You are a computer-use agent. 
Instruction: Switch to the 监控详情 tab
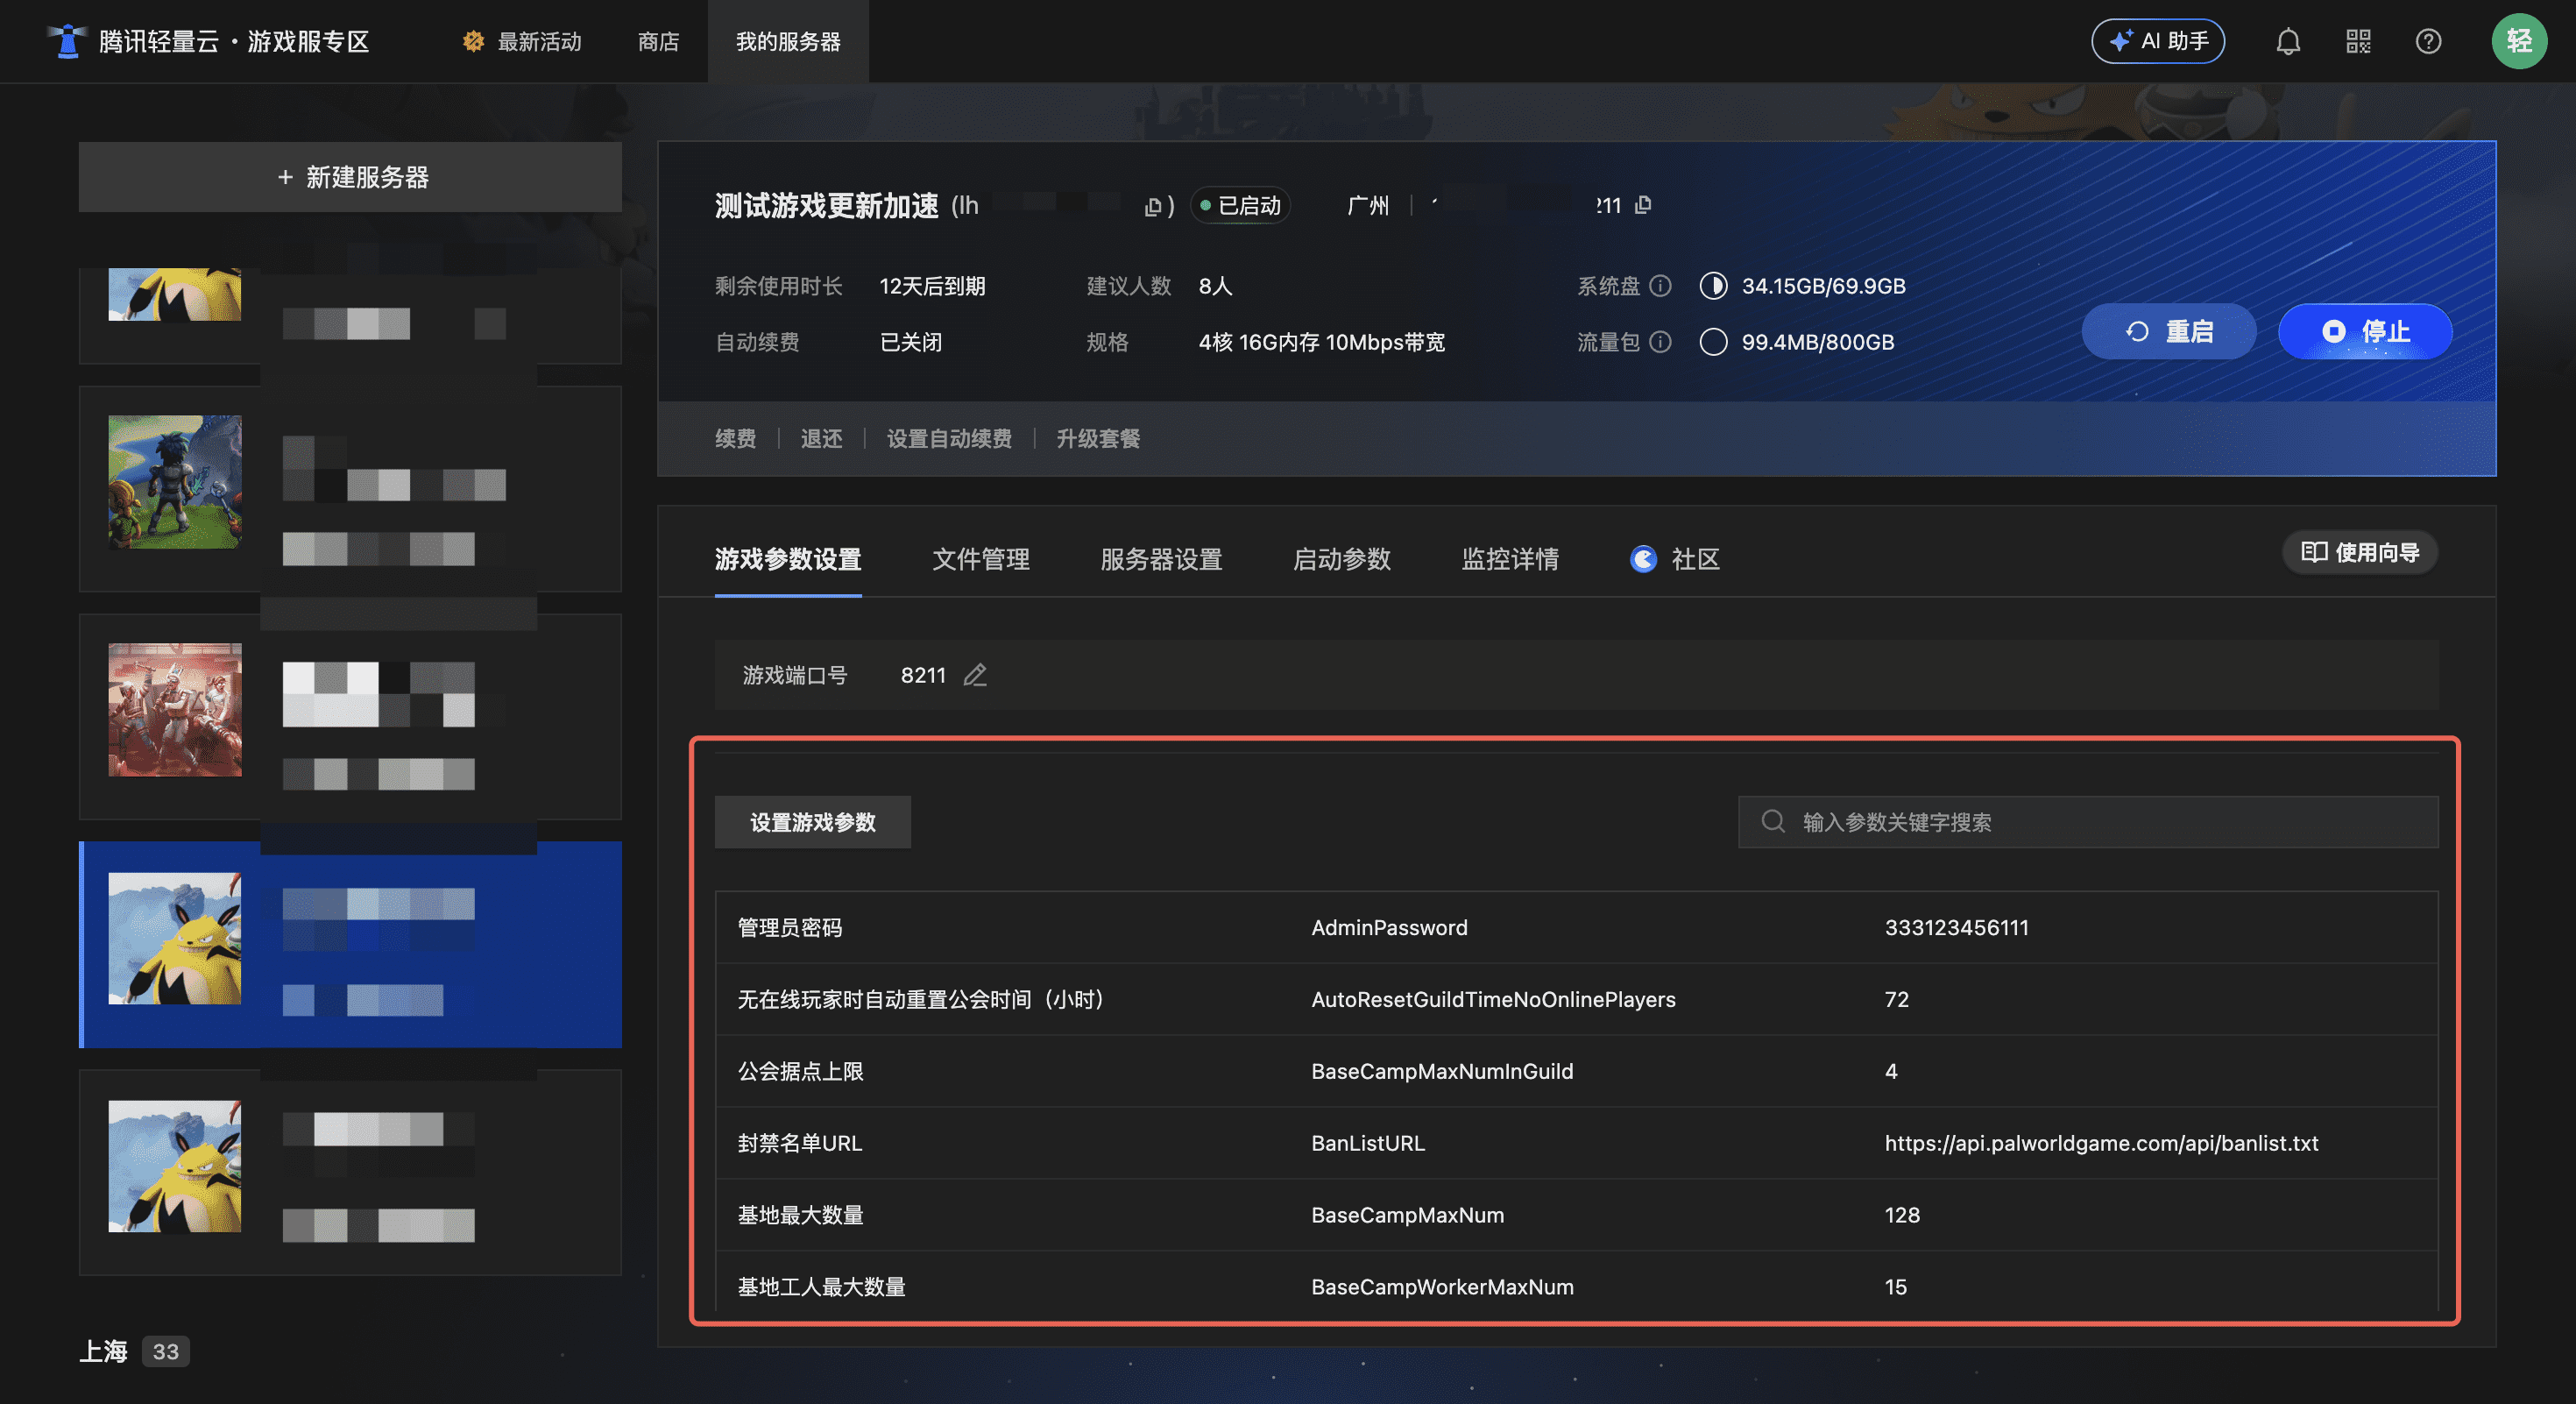point(1510,559)
